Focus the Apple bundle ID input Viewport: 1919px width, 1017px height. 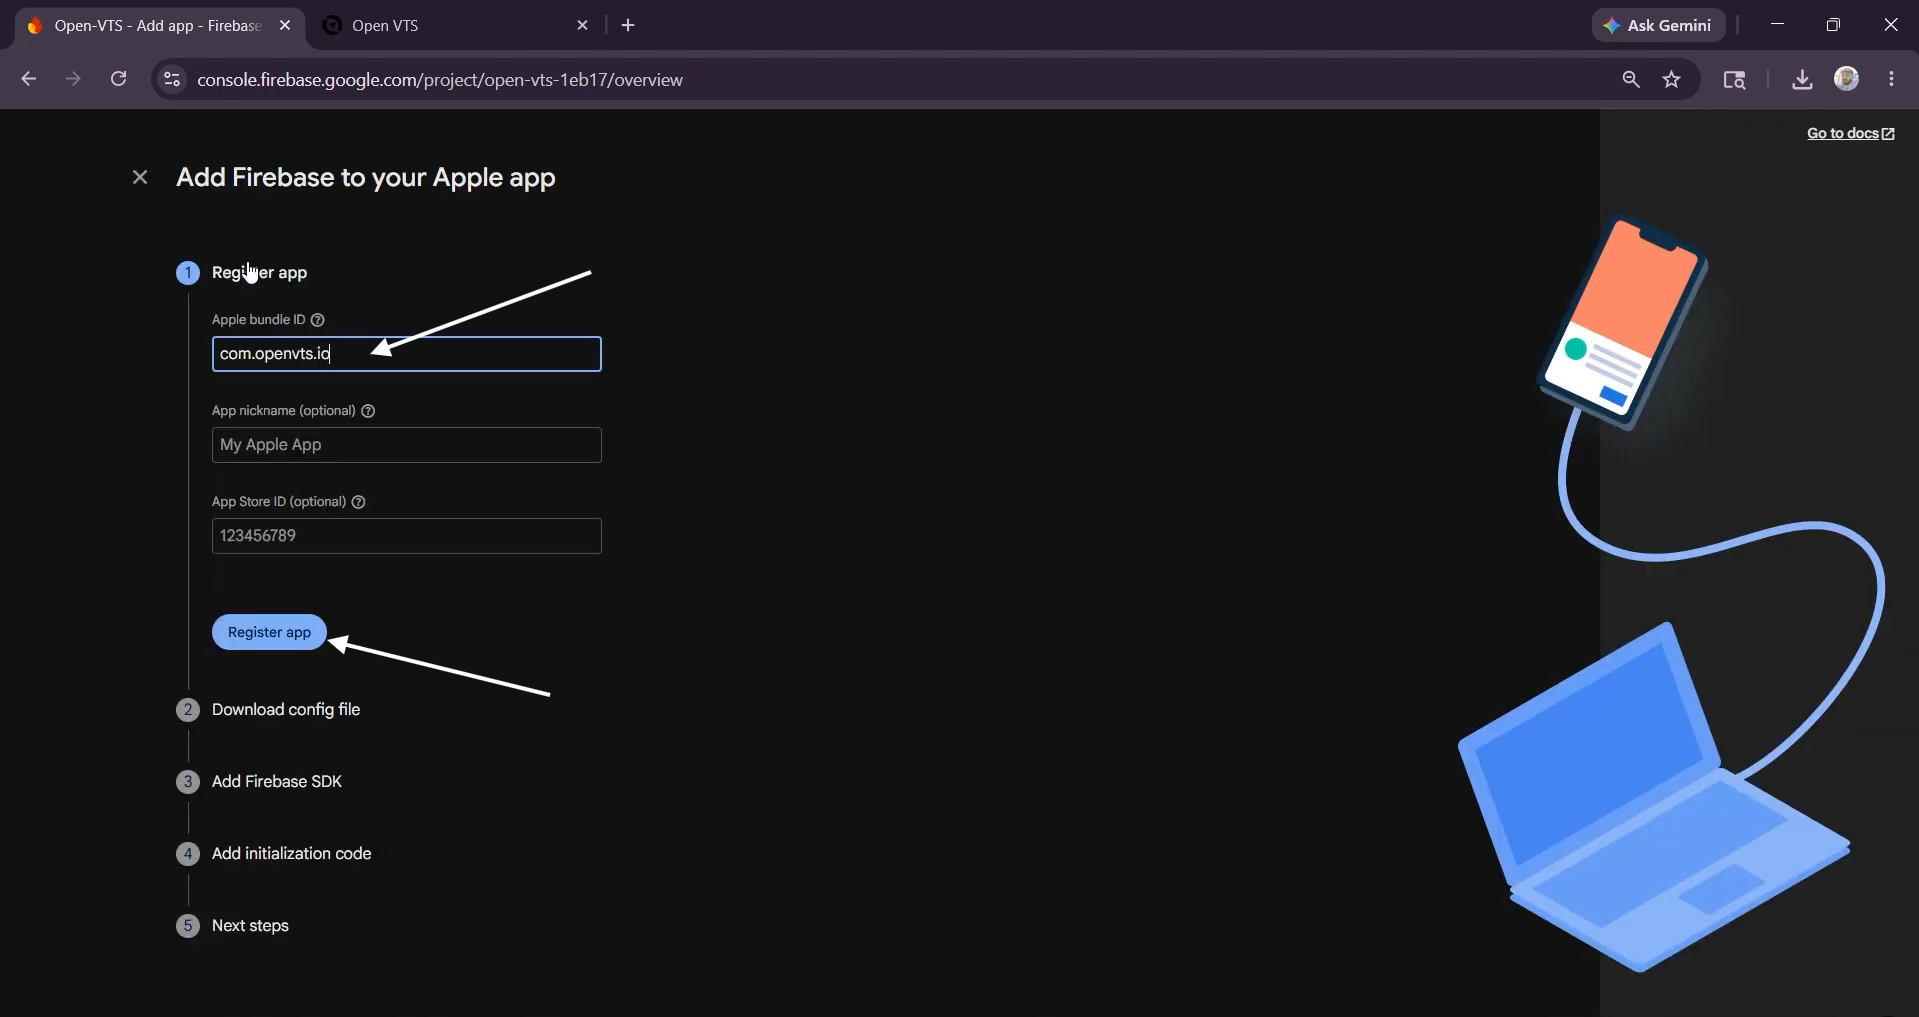(x=406, y=354)
